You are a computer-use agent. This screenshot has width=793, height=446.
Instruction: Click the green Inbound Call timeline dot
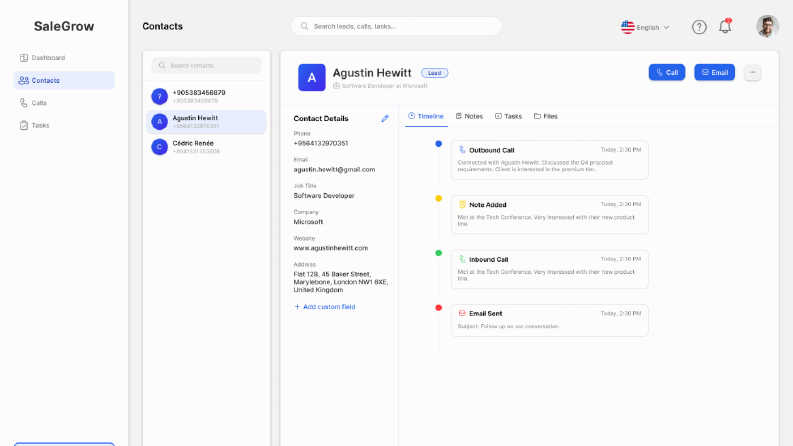coord(438,253)
